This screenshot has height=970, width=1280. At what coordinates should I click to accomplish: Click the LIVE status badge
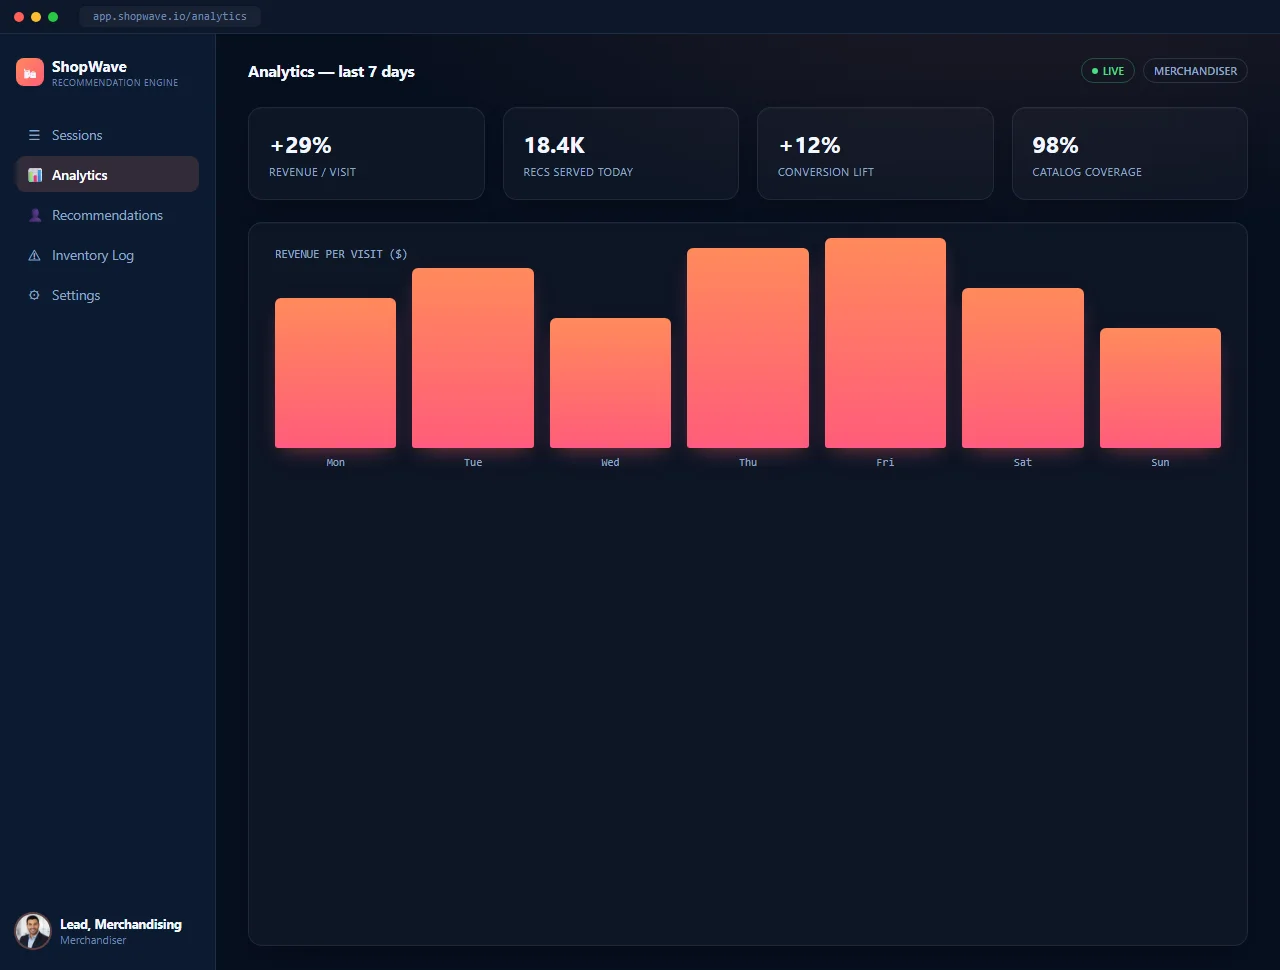click(x=1107, y=71)
